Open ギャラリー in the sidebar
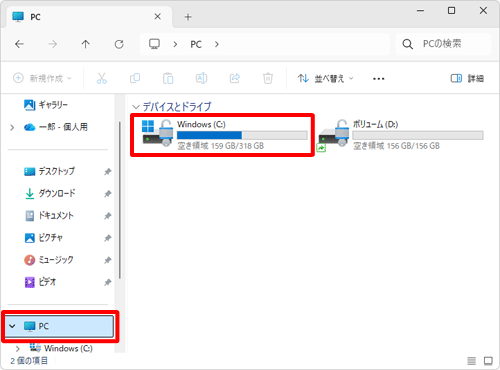The image size is (500, 370). pos(46,105)
